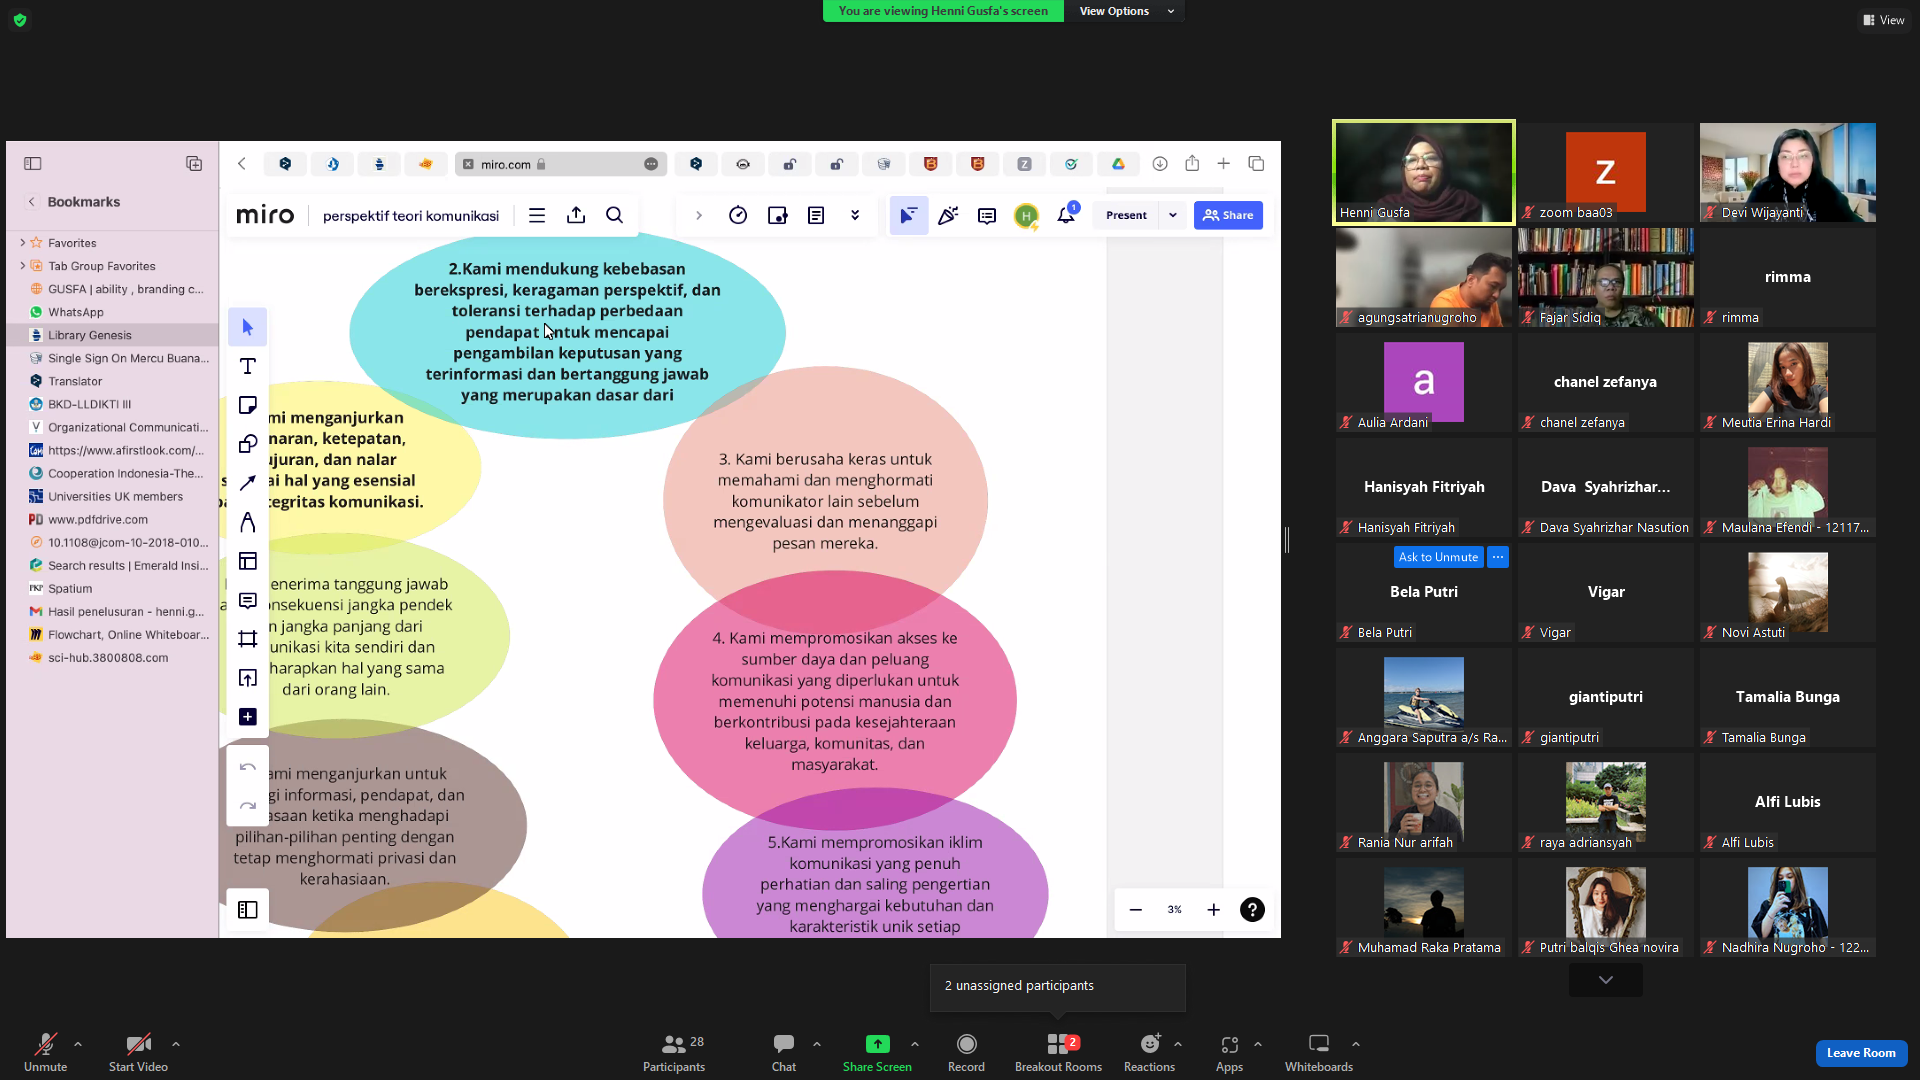The height and width of the screenshot is (1080, 1920).
Task: Open the Miro frames panel button
Action: tap(248, 910)
